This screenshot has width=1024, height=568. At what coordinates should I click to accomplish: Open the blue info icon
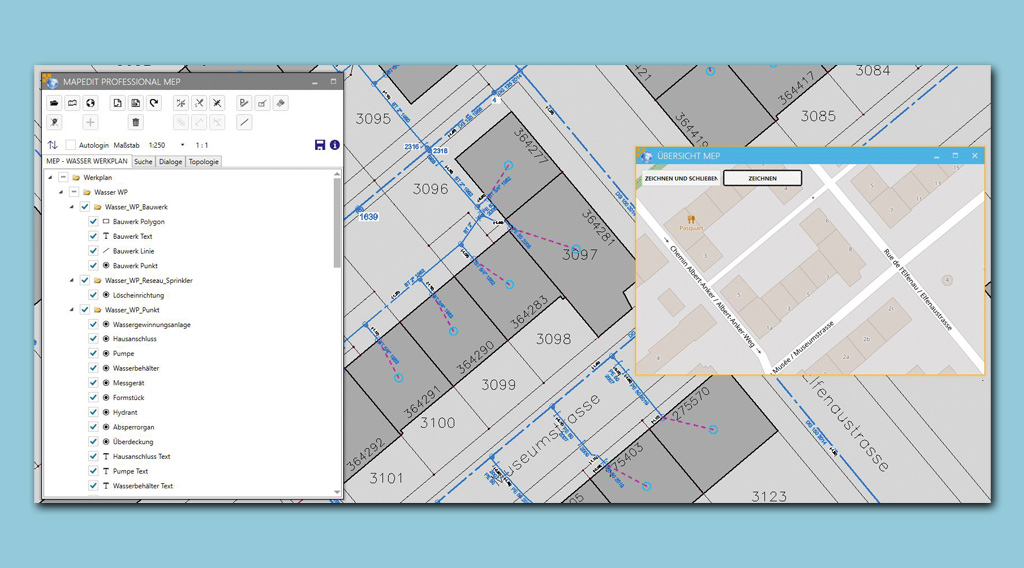pos(334,145)
